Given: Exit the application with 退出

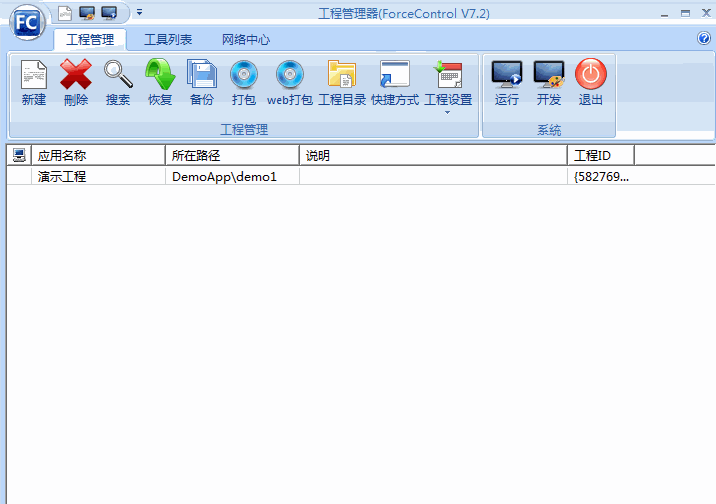Looking at the screenshot, I should coord(591,83).
